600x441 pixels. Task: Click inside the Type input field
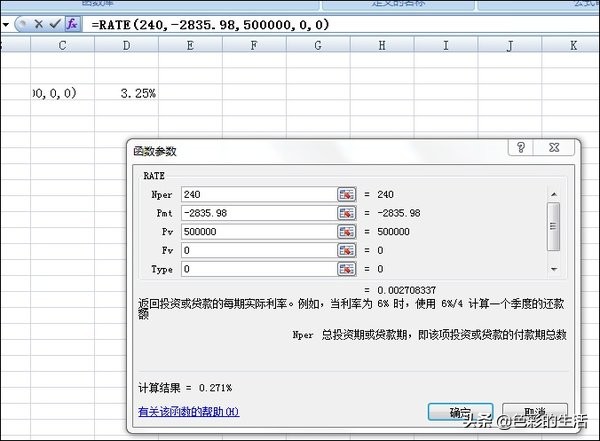point(259,269)
